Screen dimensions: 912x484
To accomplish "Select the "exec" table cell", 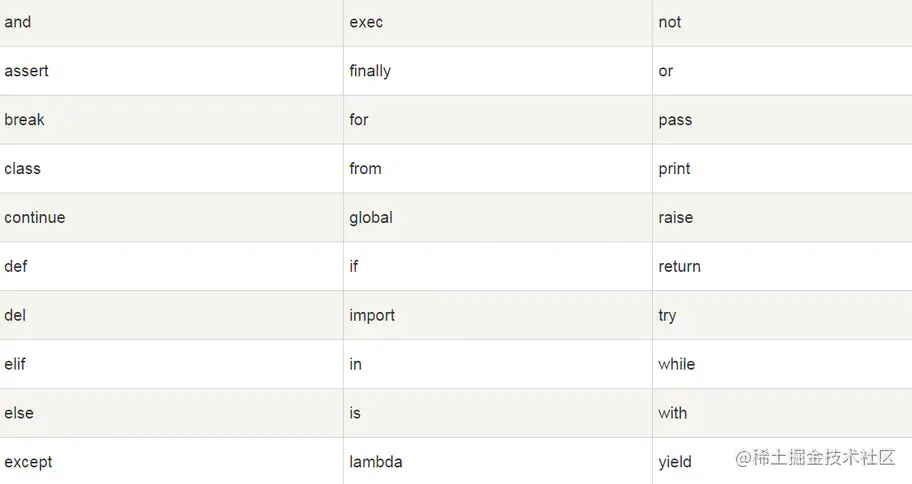I will point(366,22).
